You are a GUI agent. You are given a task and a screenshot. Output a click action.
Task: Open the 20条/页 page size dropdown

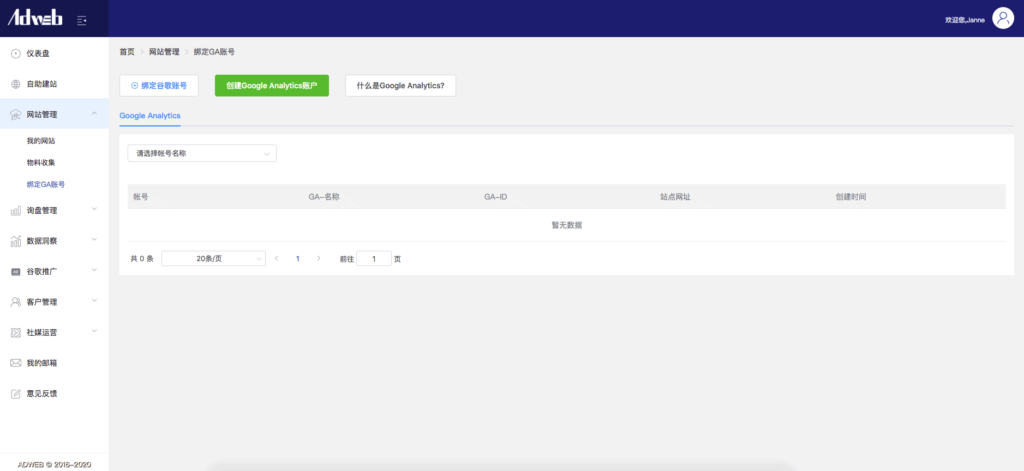[x=213, y=258]
